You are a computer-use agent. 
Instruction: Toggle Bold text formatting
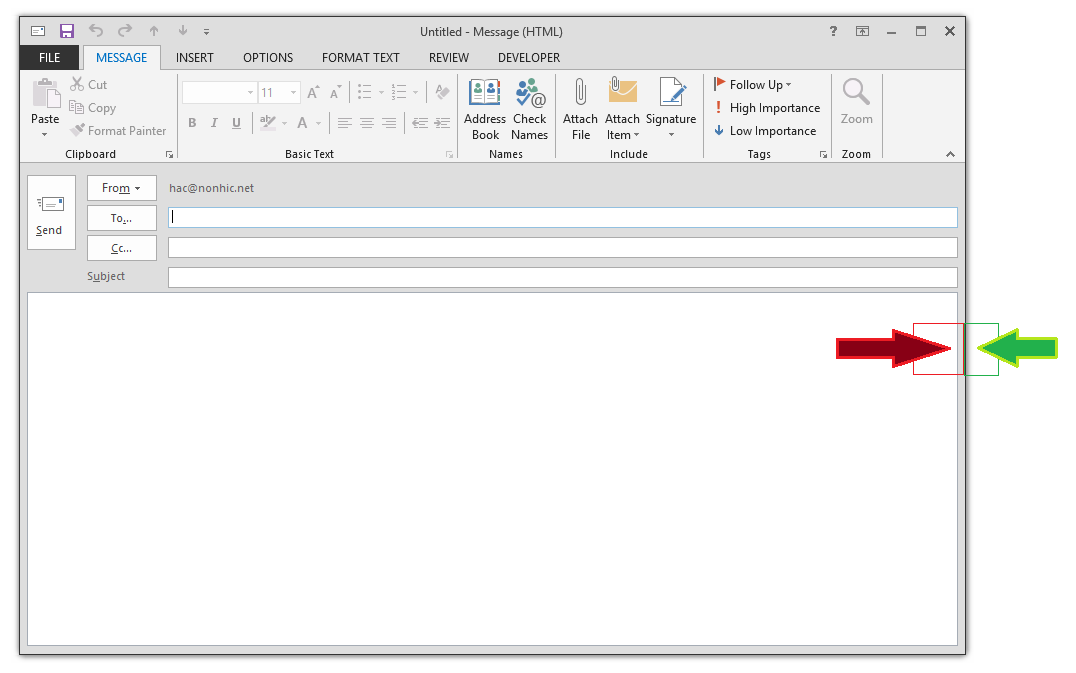[x=192, y=123]
